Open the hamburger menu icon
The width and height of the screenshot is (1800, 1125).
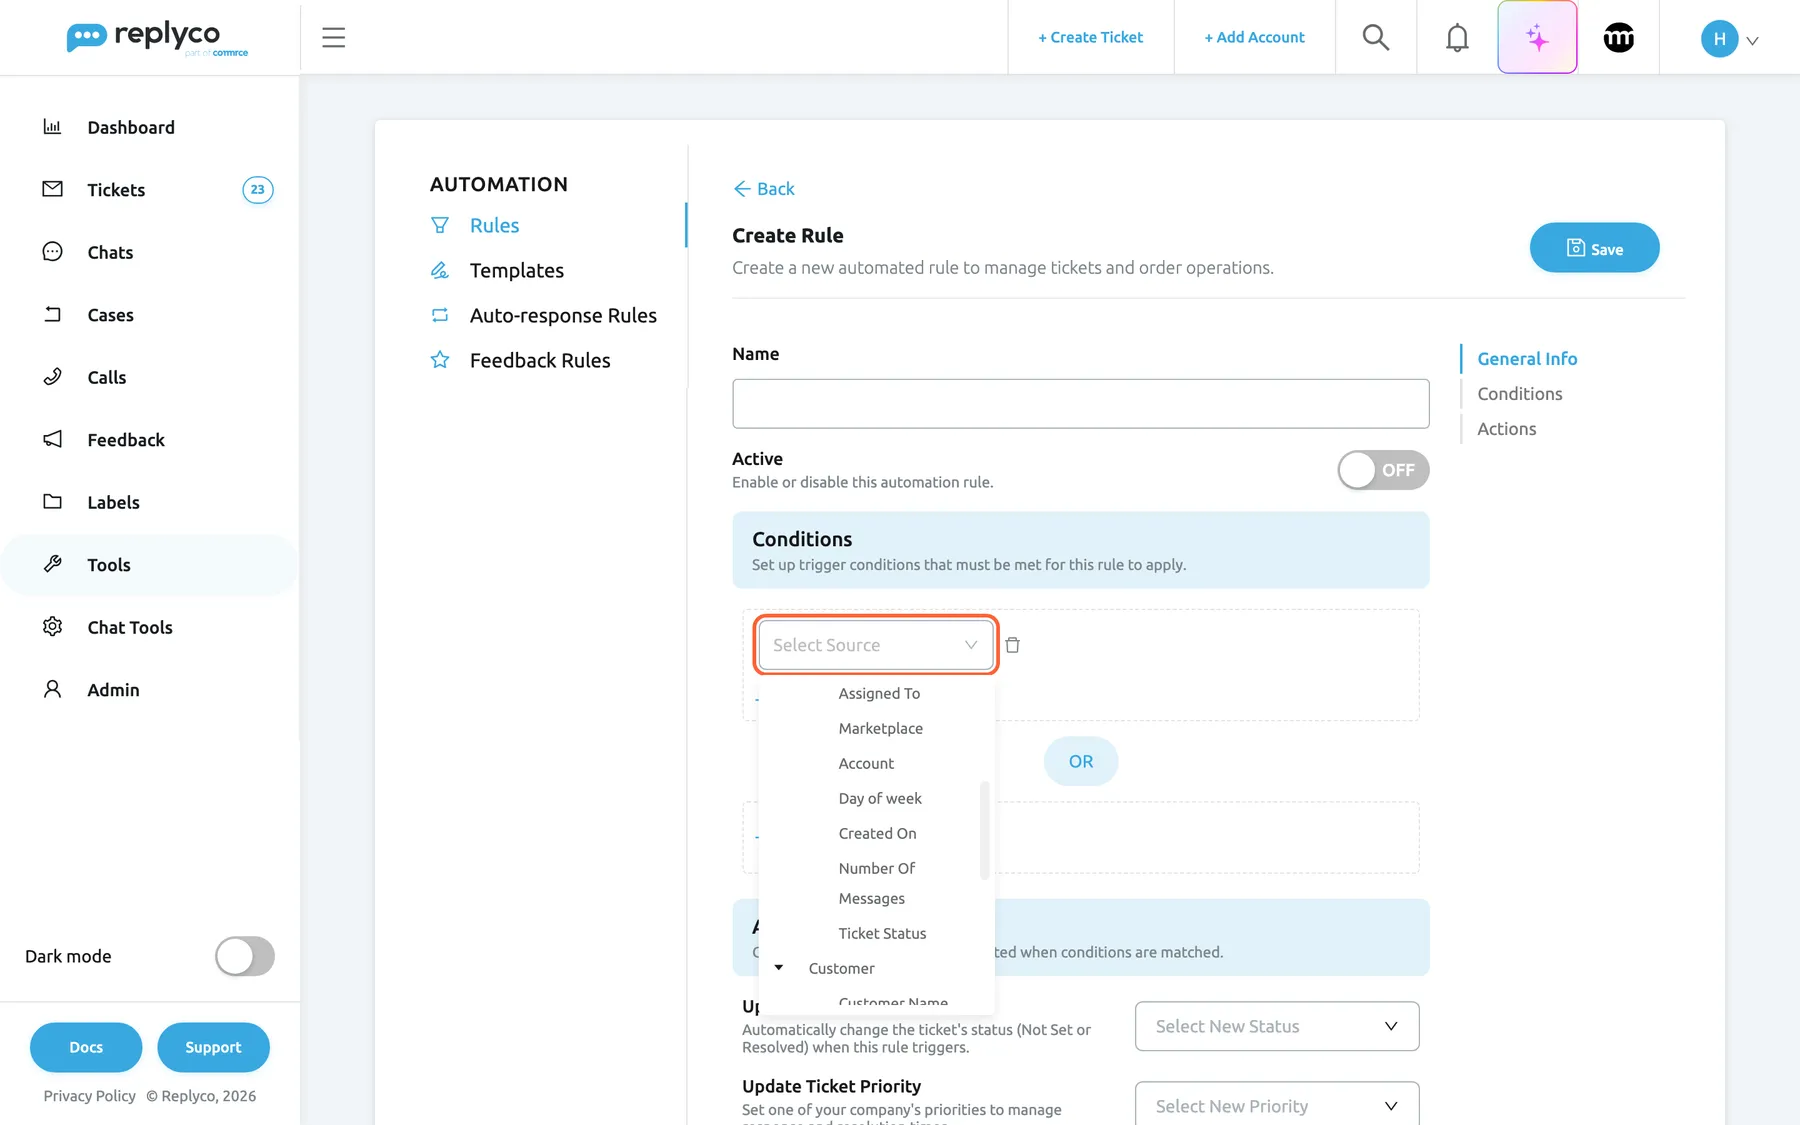click(x=333, y=37)
